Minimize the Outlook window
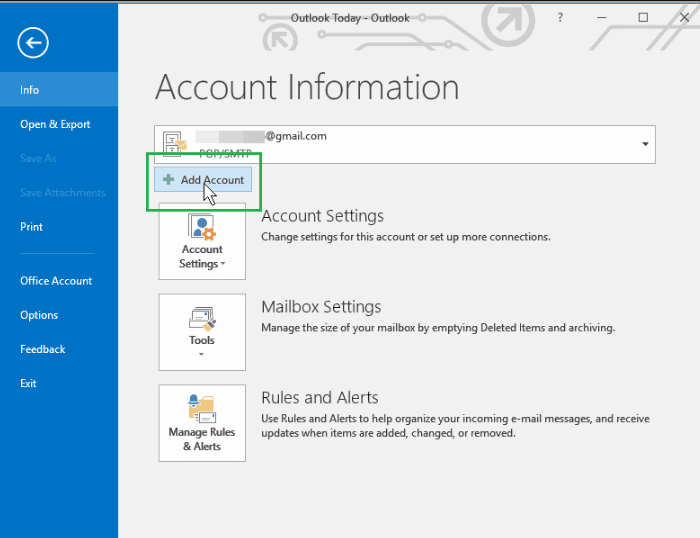Screen dimensions: 700x538 tap(600, 17)
